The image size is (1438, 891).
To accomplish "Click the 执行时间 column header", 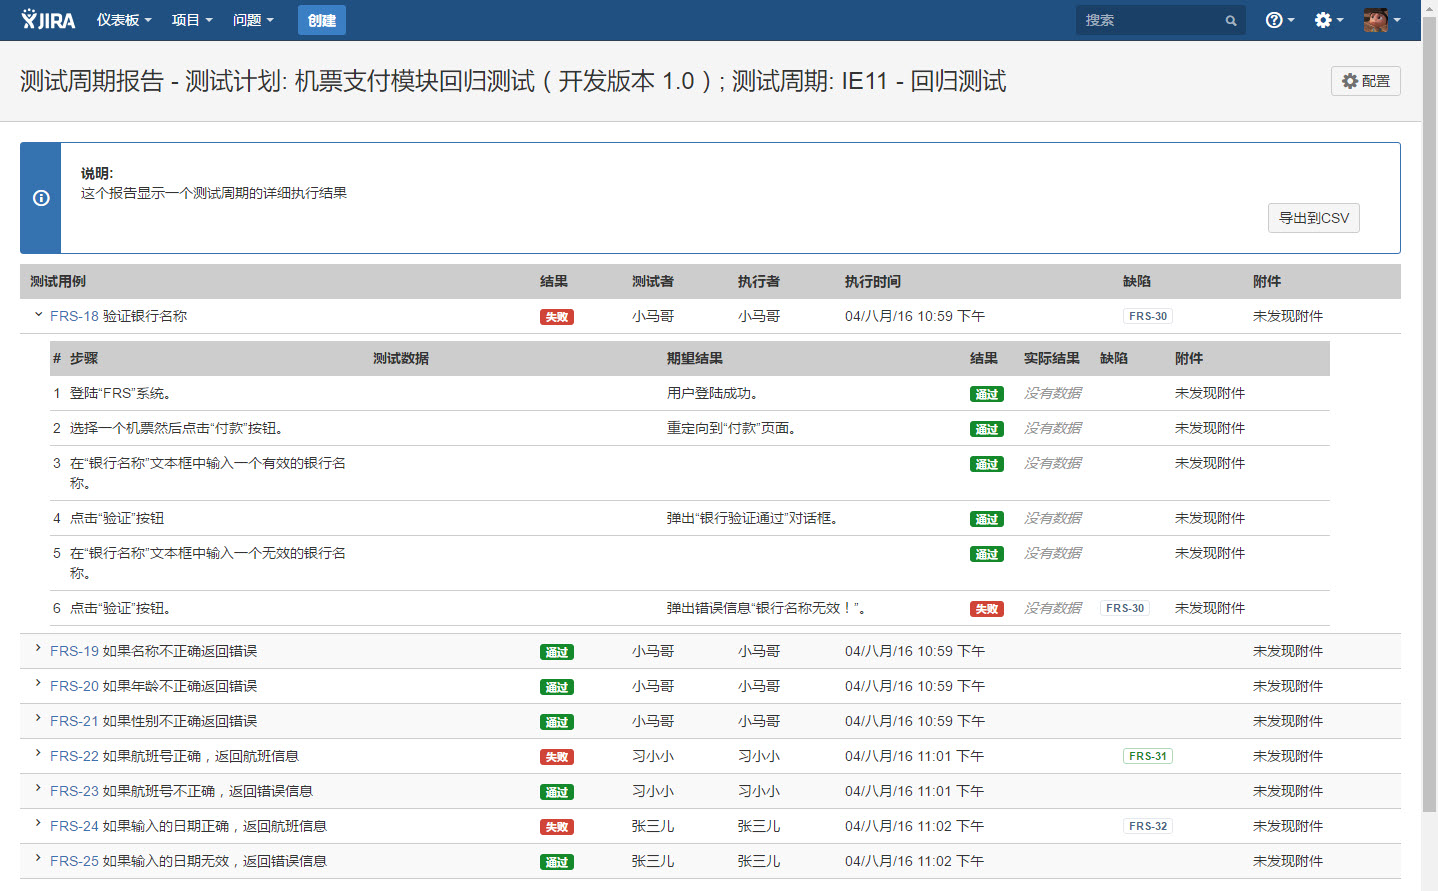I will point(873,282).
